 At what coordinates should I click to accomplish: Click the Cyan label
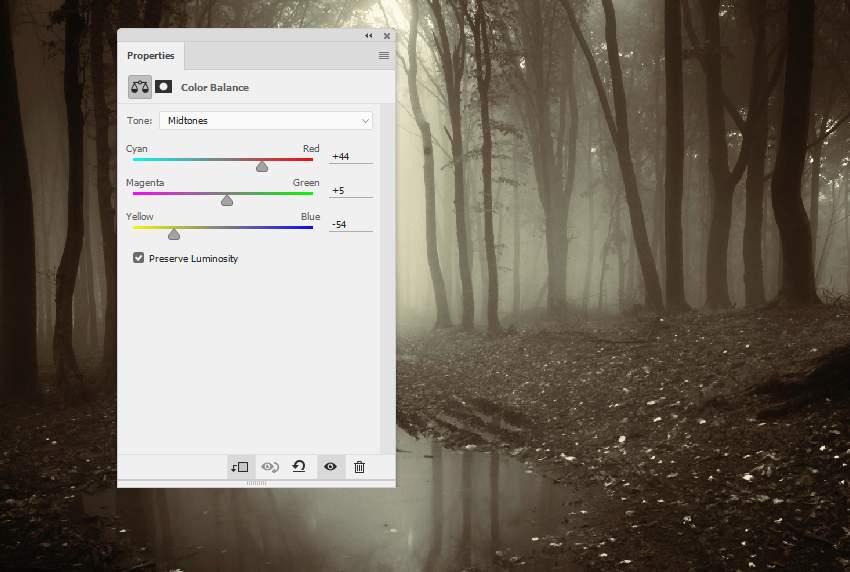click(137, 149)
